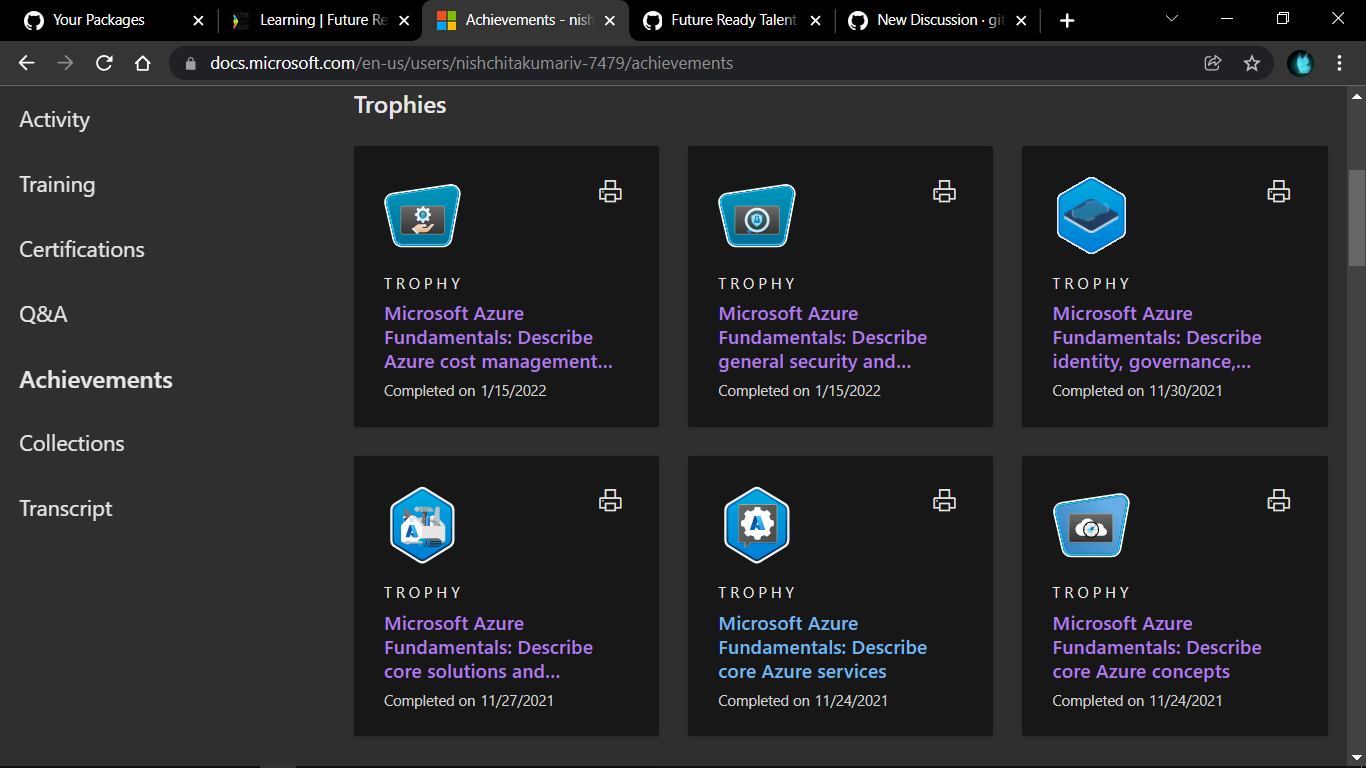Viewport: 1366px width, 768px height.
Task: Open Describe core solutions link
Action: [488, 648]
